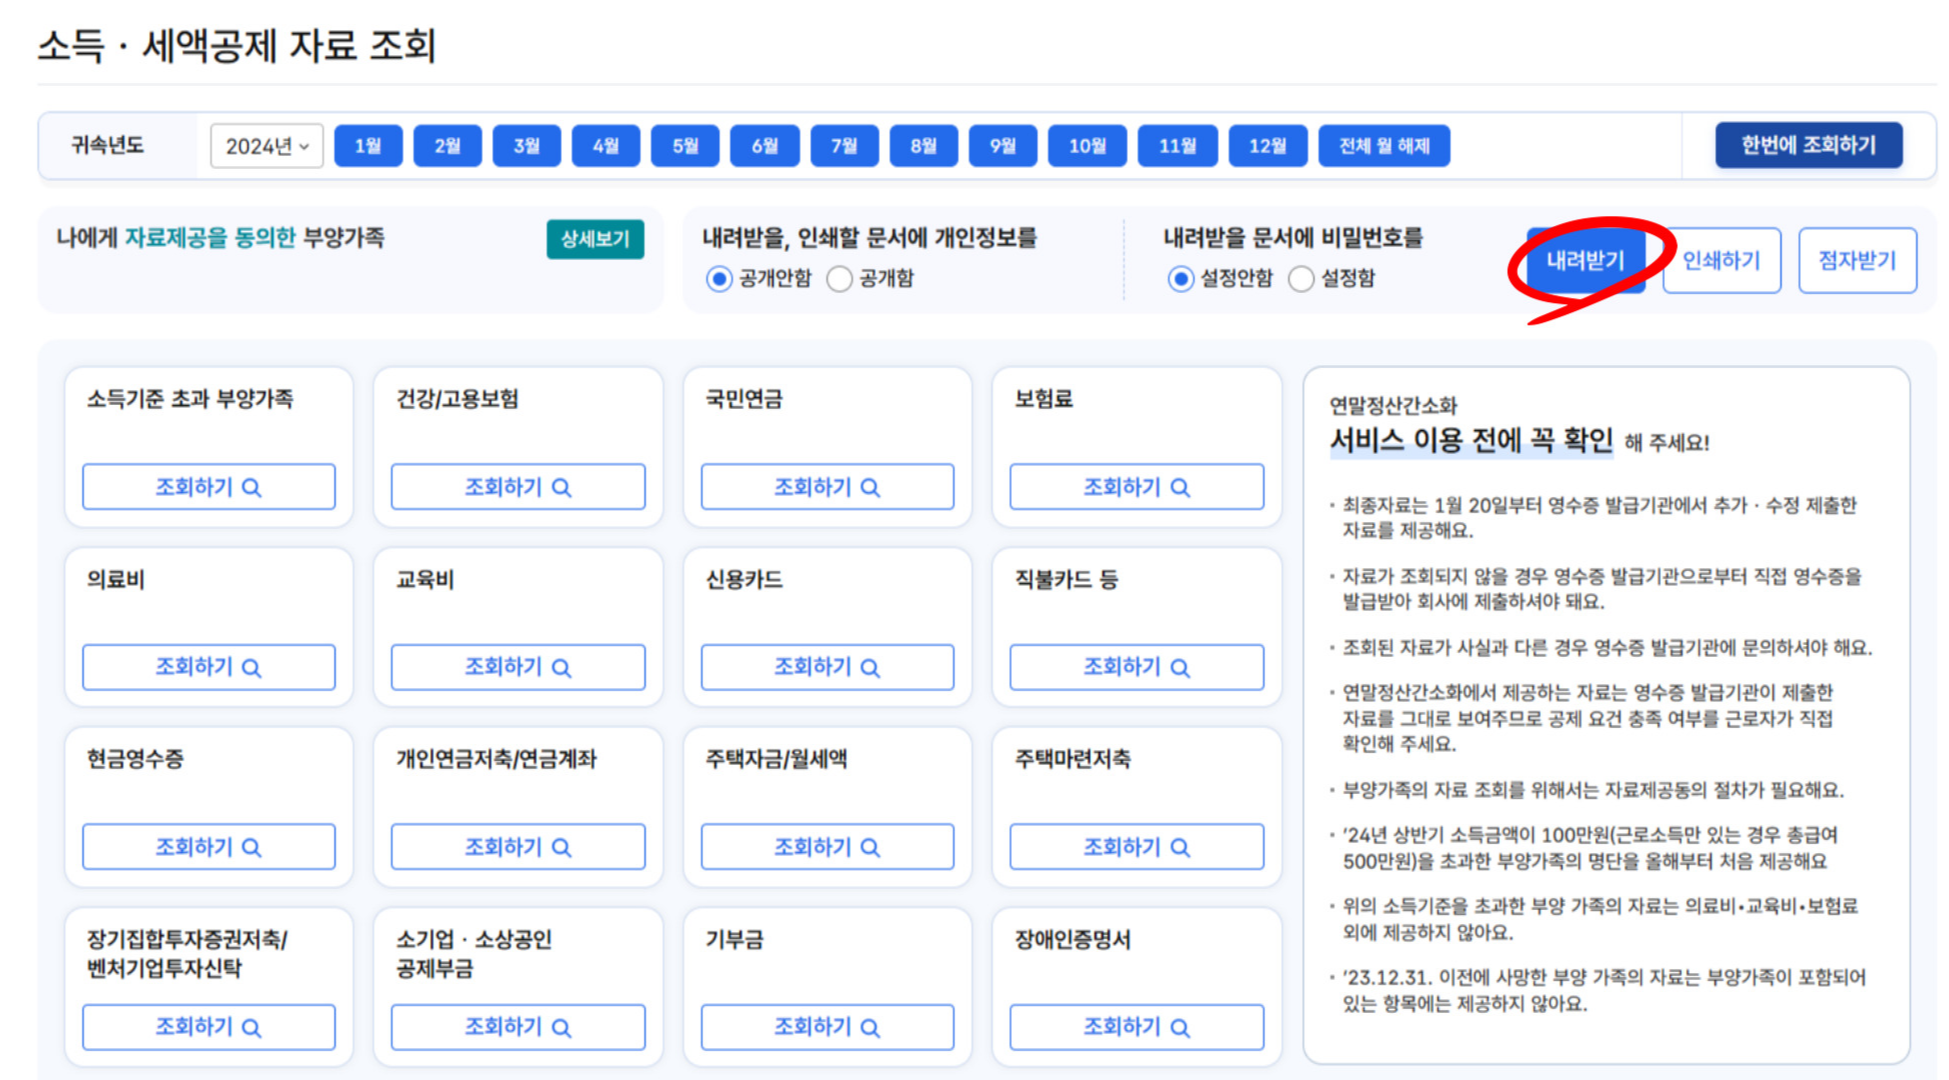Open the 2024년 year dropdown

coord(266,146)
